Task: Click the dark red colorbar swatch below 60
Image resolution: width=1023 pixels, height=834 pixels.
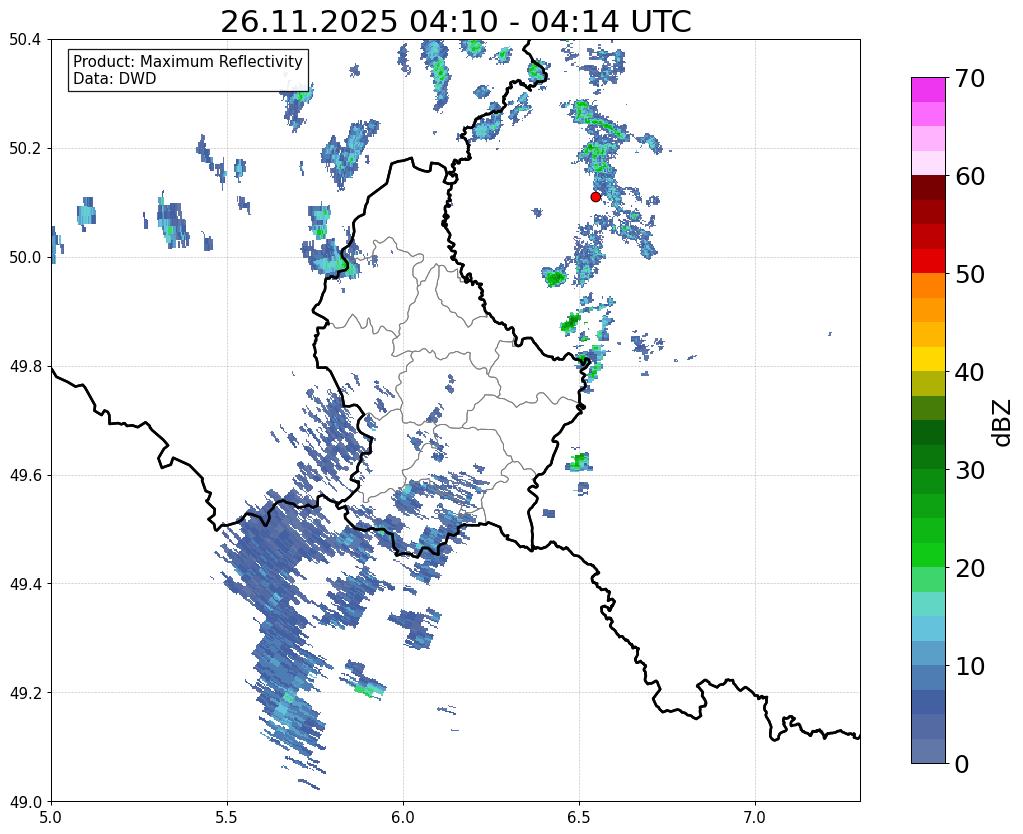Action: pos(928,188)
